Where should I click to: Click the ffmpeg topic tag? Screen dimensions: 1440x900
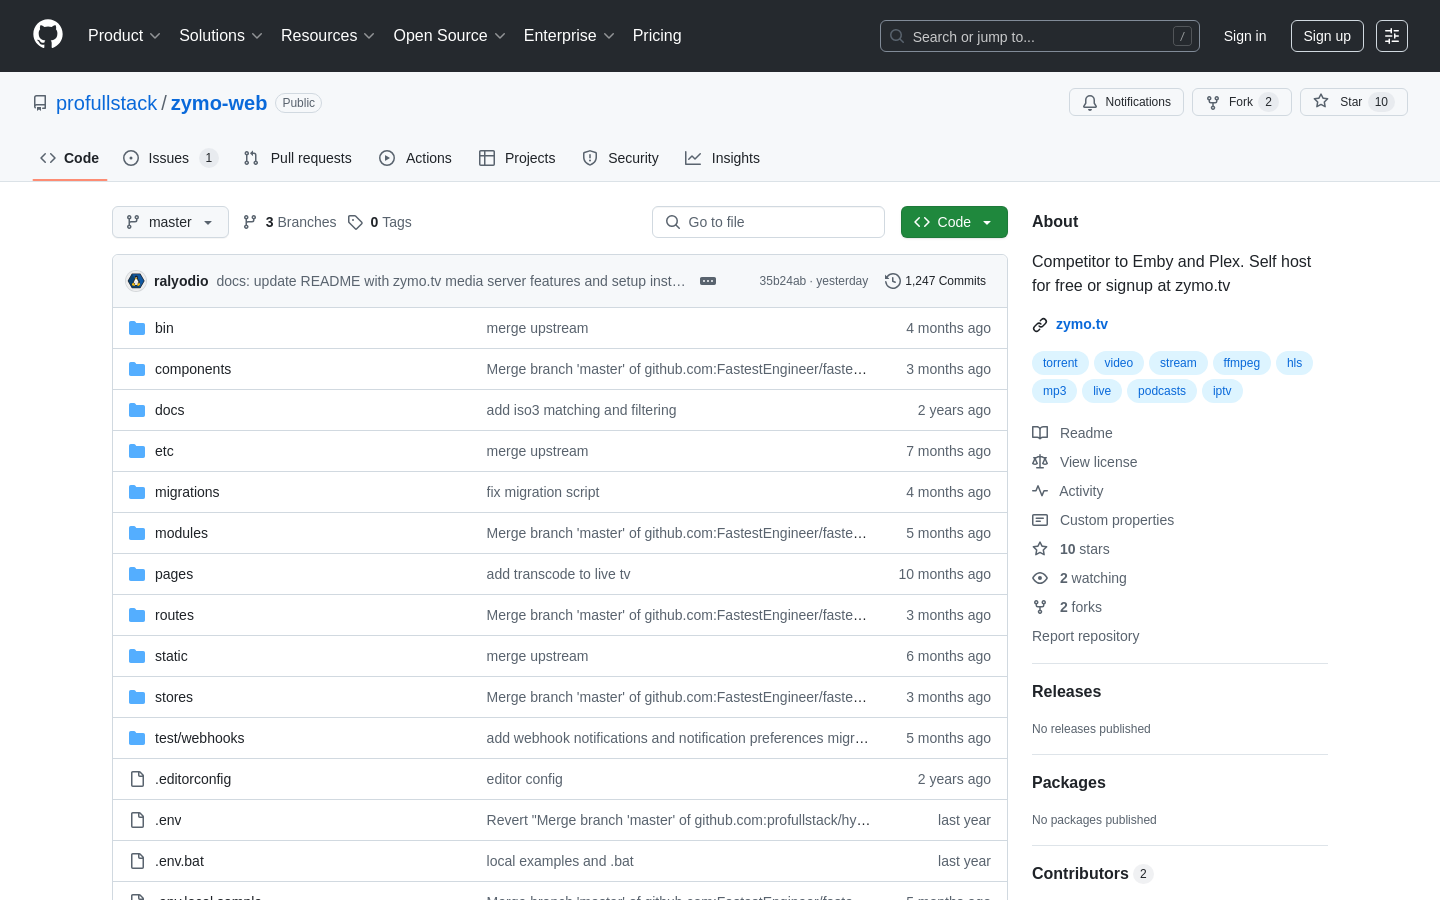click(x=1241, y=363)
